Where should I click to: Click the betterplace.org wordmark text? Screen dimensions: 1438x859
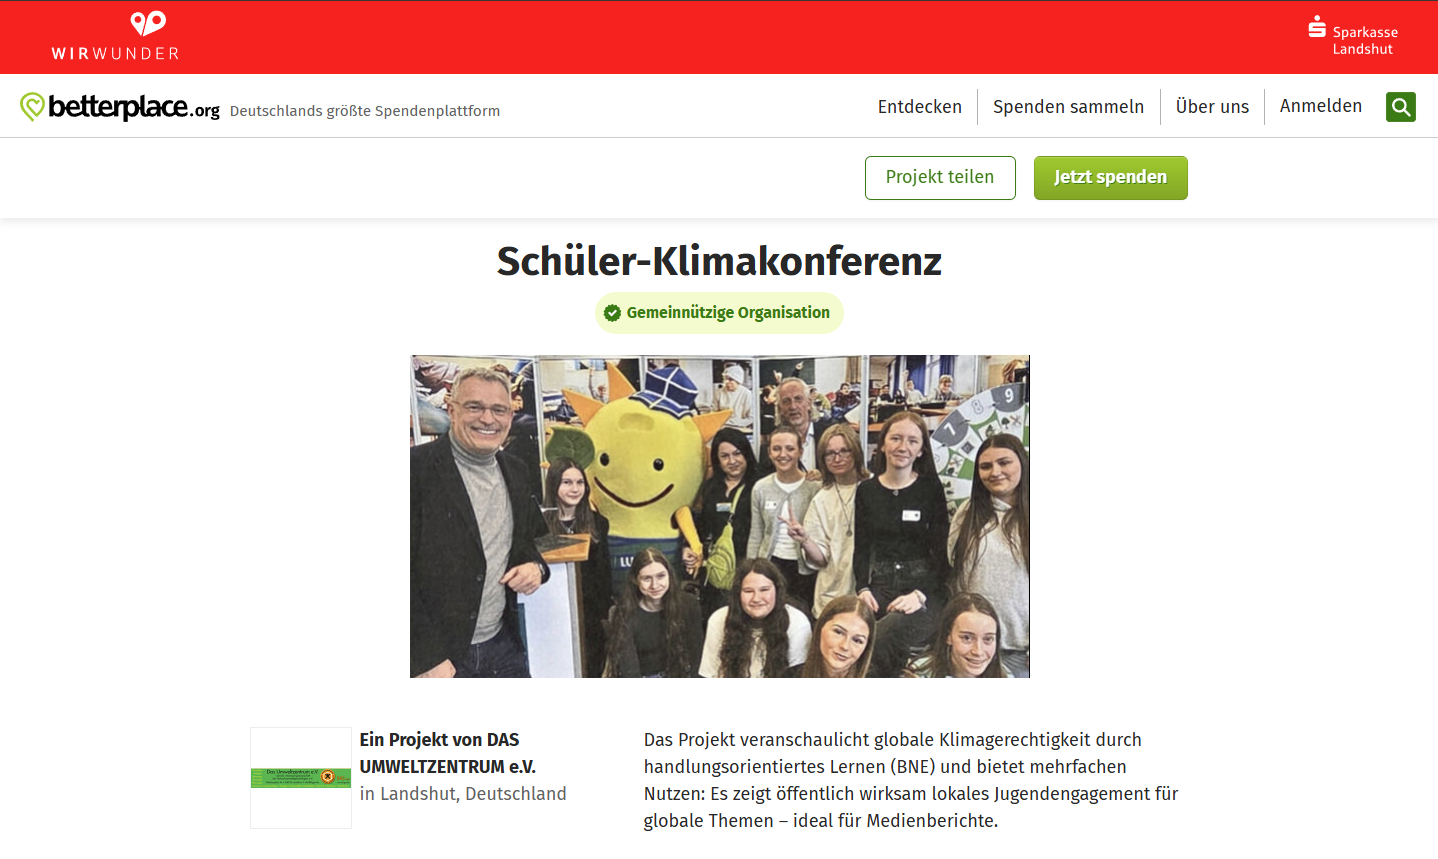(x=134, y=106)
